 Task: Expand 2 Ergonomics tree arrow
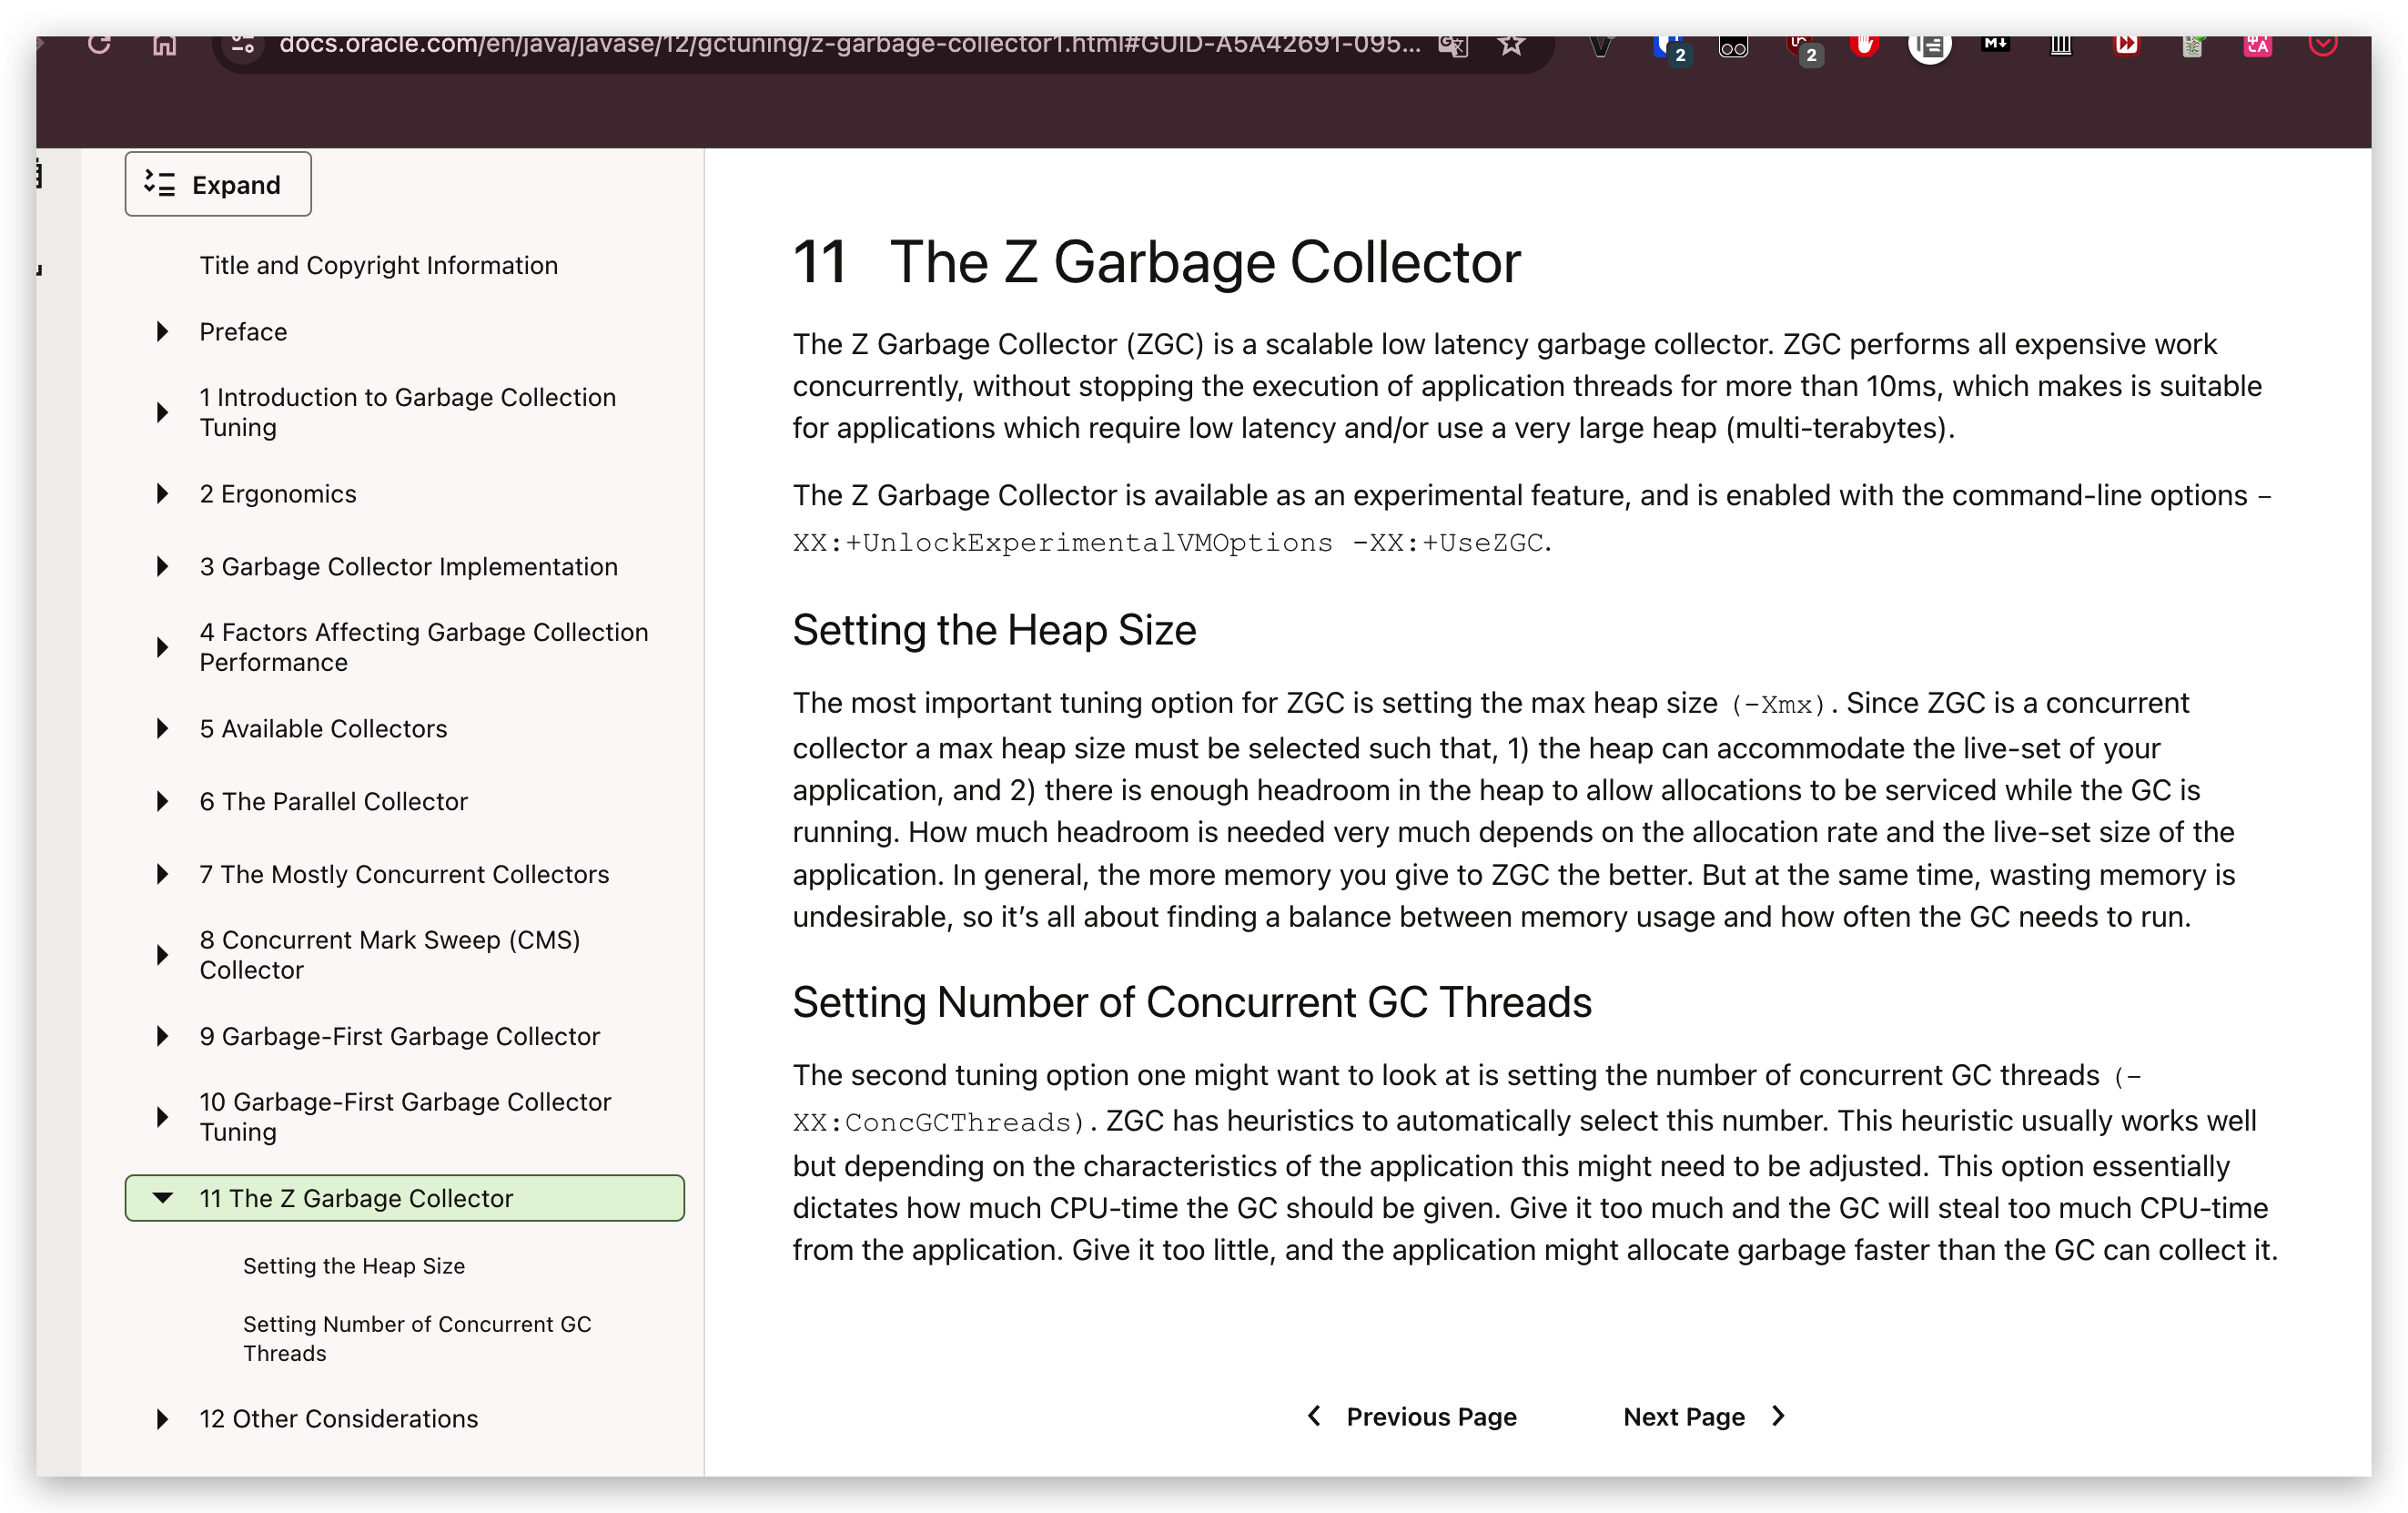click(162, 494)
